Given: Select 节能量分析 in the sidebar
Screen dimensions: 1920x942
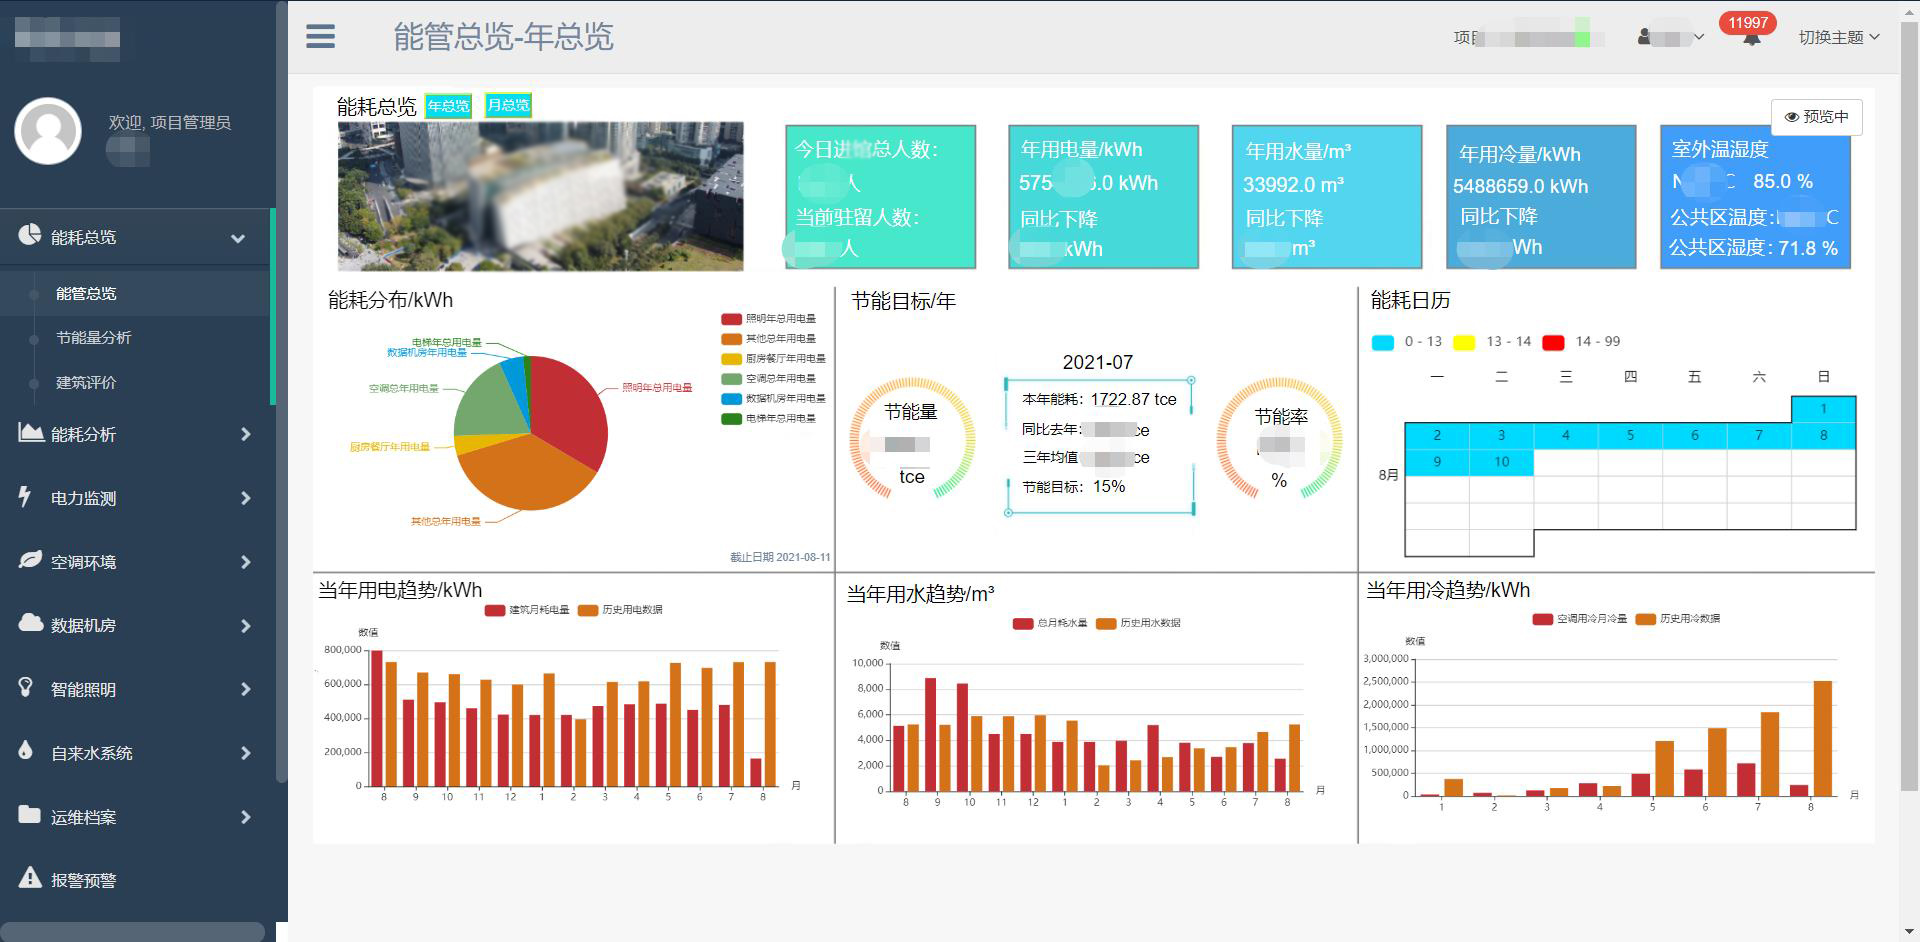Looking at the screenshot, I should tap(94, 338).
